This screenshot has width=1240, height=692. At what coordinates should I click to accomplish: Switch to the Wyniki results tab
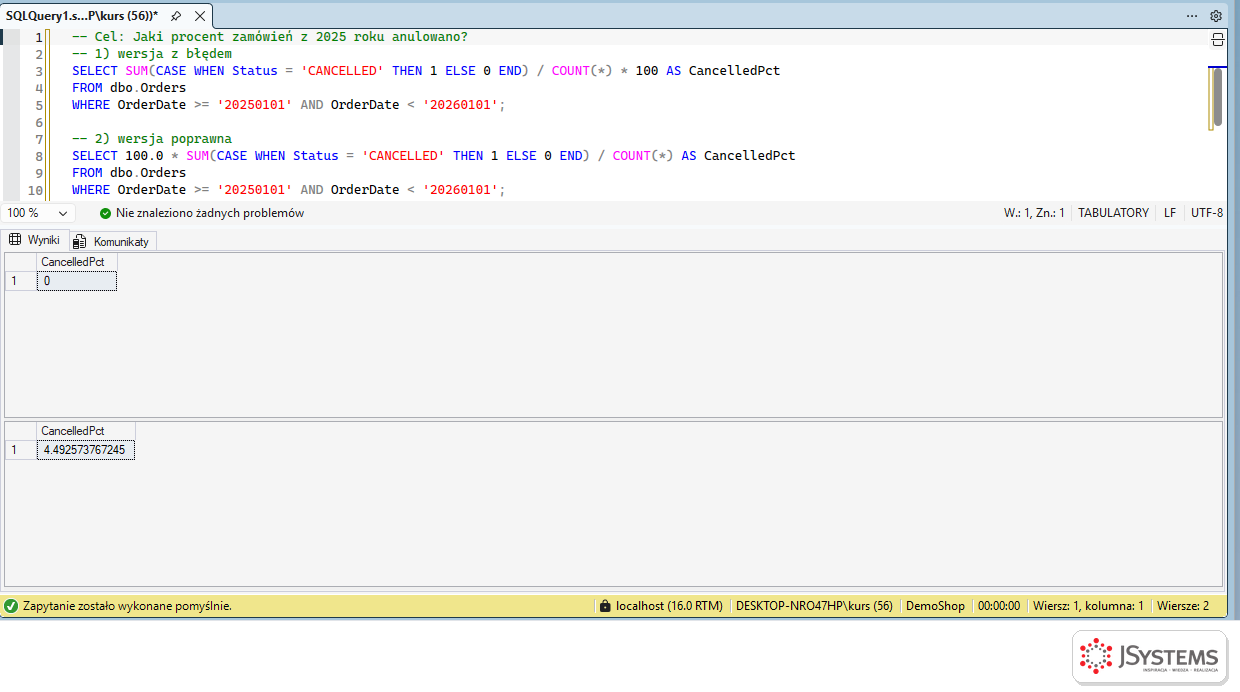pos(35,240)
